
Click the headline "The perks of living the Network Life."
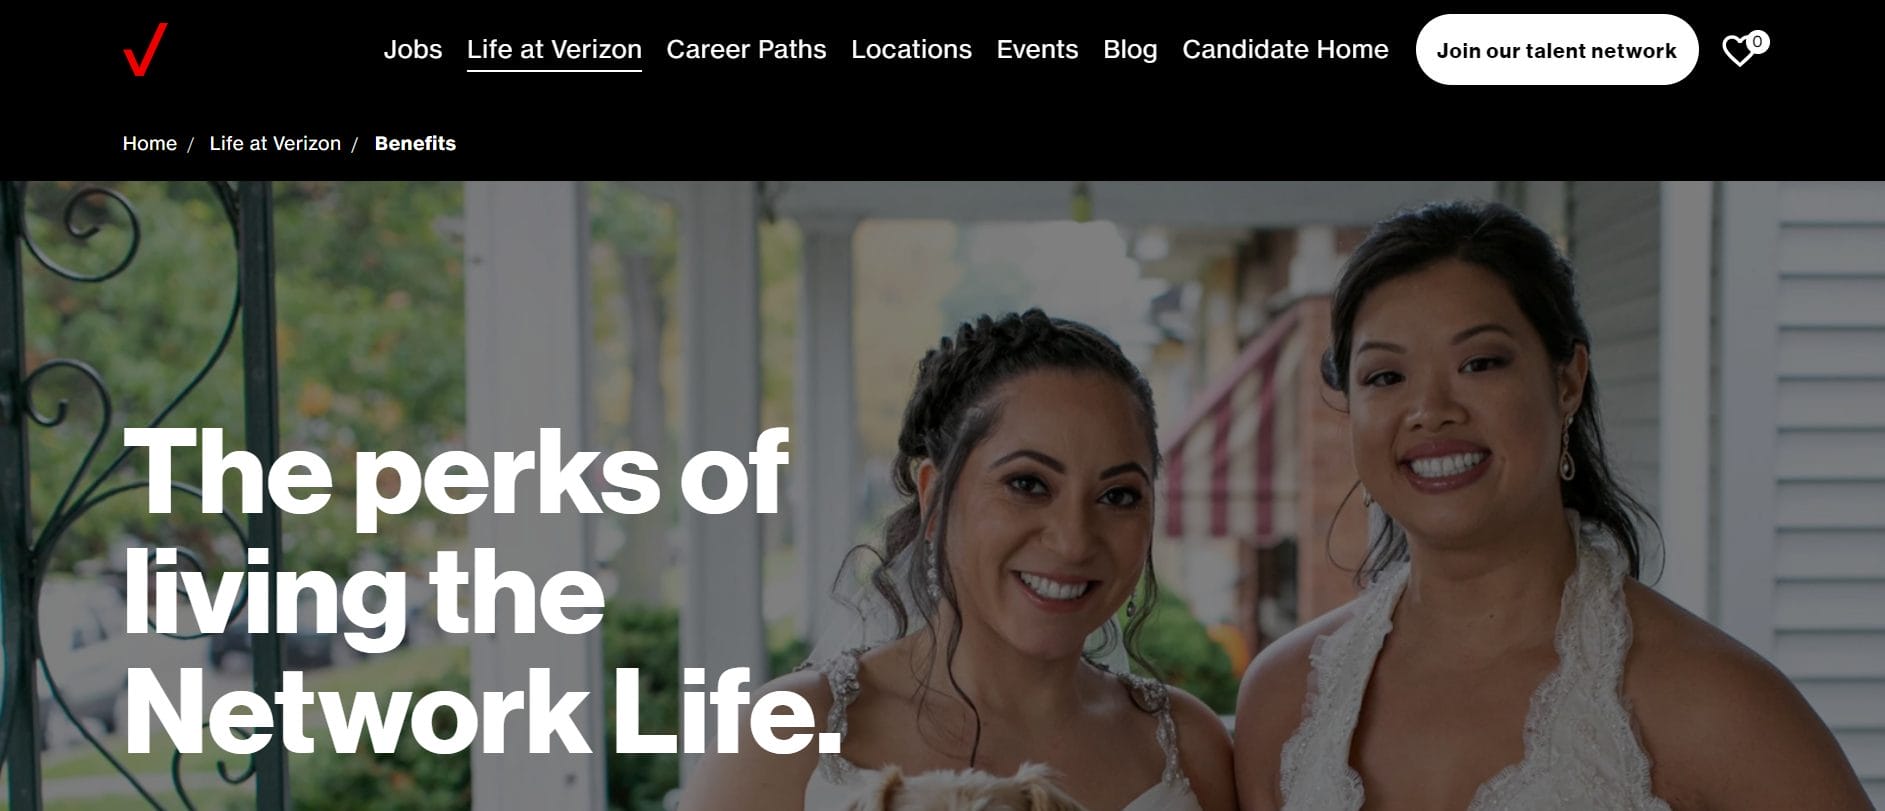[481, 591]
